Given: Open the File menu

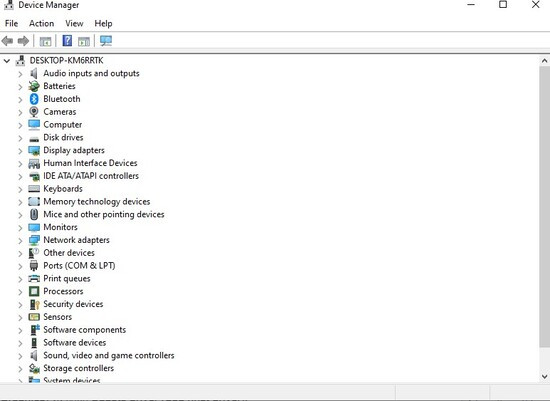Looking at the screenshot, I should tap(12, 24).
